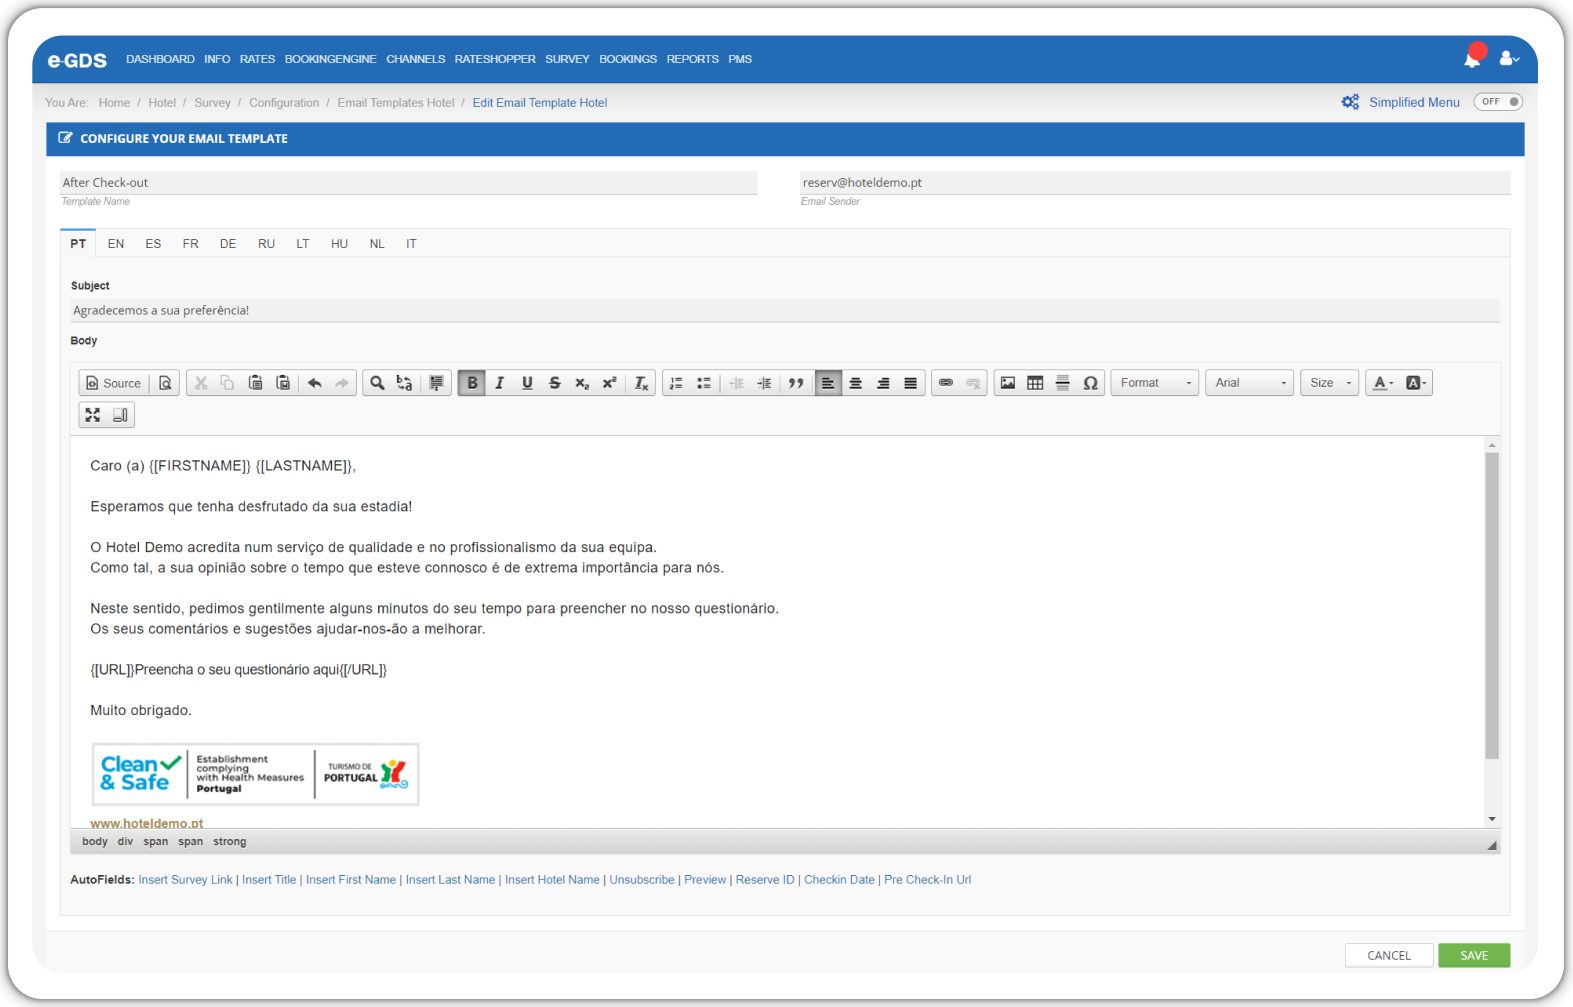Click the paste clipboard icon
The width and height of the screenshot is (1573, 1007).
256,383
